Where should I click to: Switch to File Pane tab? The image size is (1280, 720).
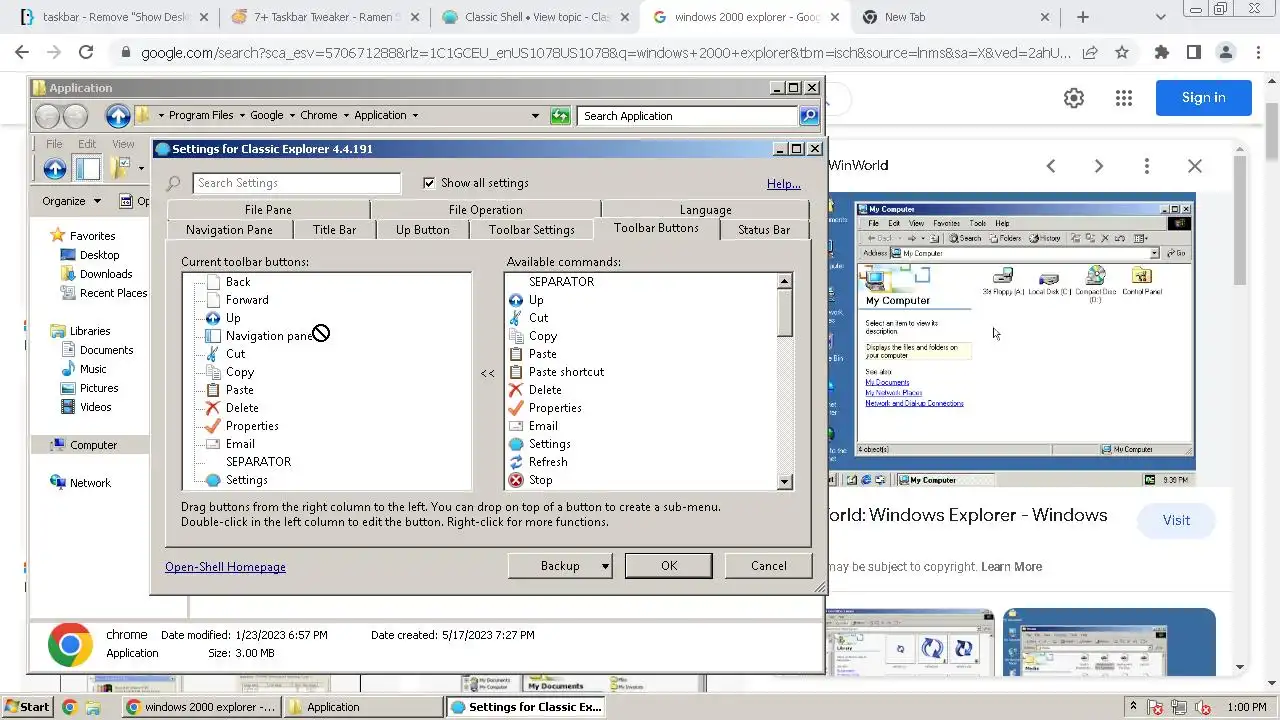[x=268, y=210]
